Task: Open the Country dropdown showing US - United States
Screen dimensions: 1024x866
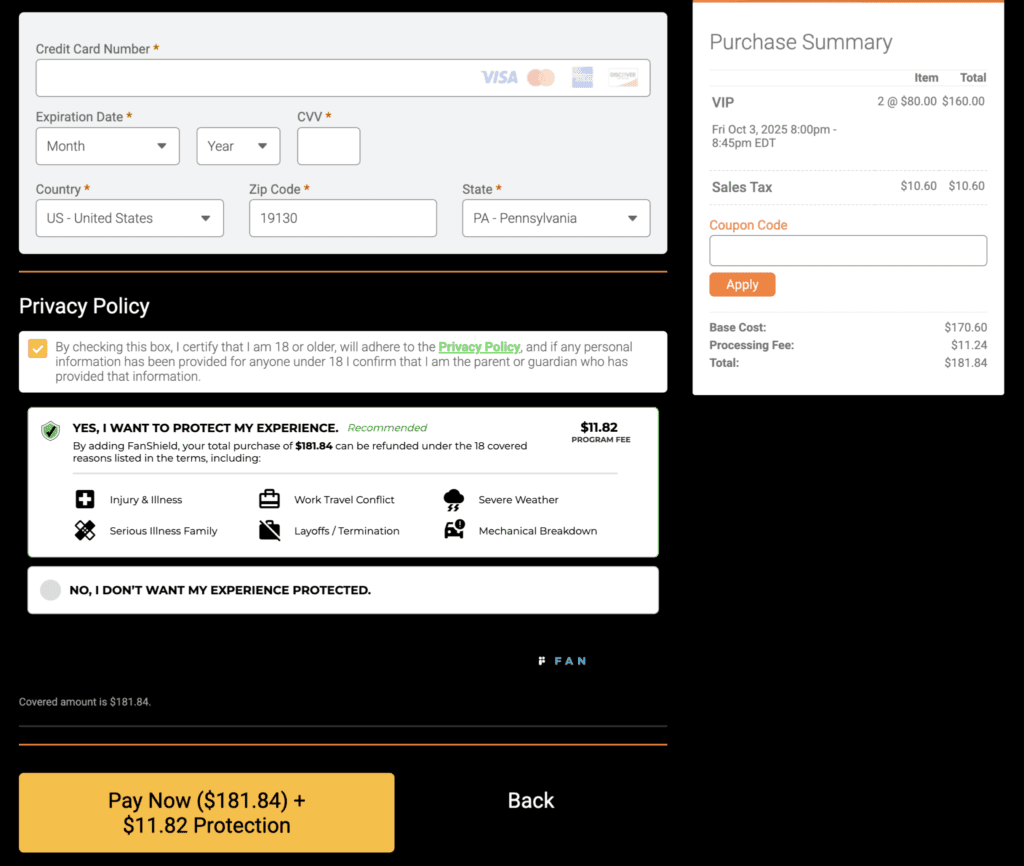Action: pos(129,218)
